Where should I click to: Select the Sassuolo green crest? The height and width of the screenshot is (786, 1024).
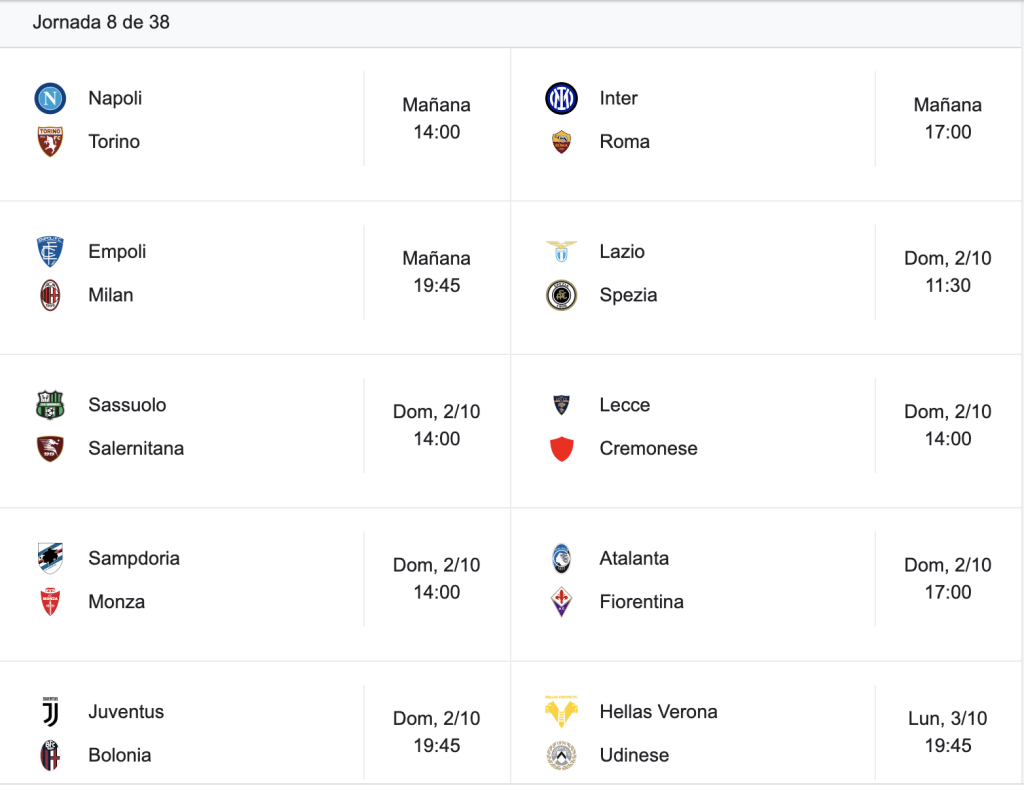[50, 405]
